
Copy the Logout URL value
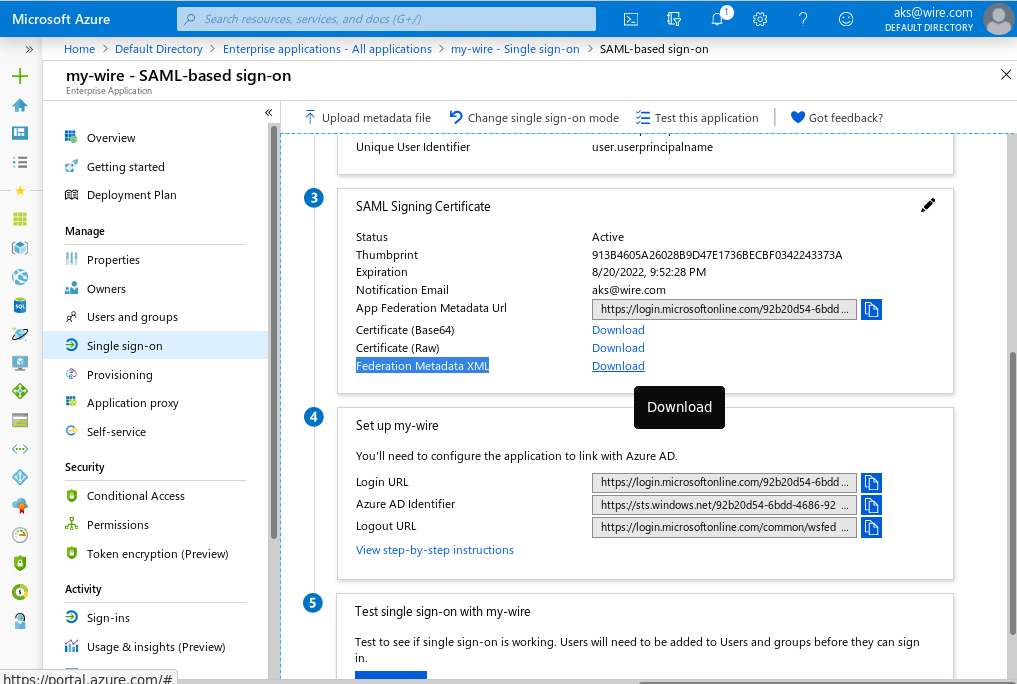point(871,527)
